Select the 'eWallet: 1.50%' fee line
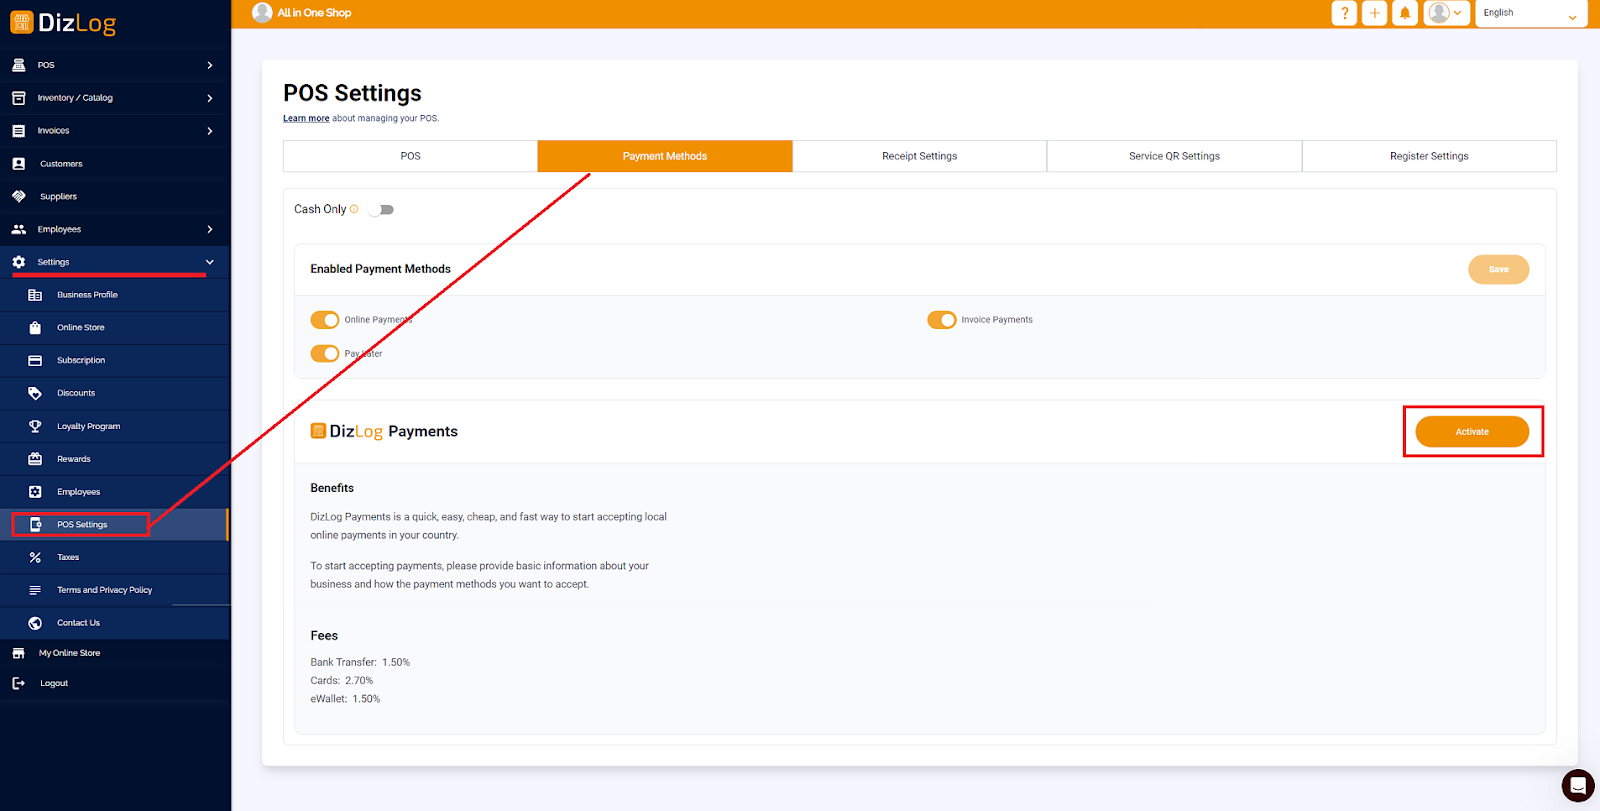 [x=345, y=699]
